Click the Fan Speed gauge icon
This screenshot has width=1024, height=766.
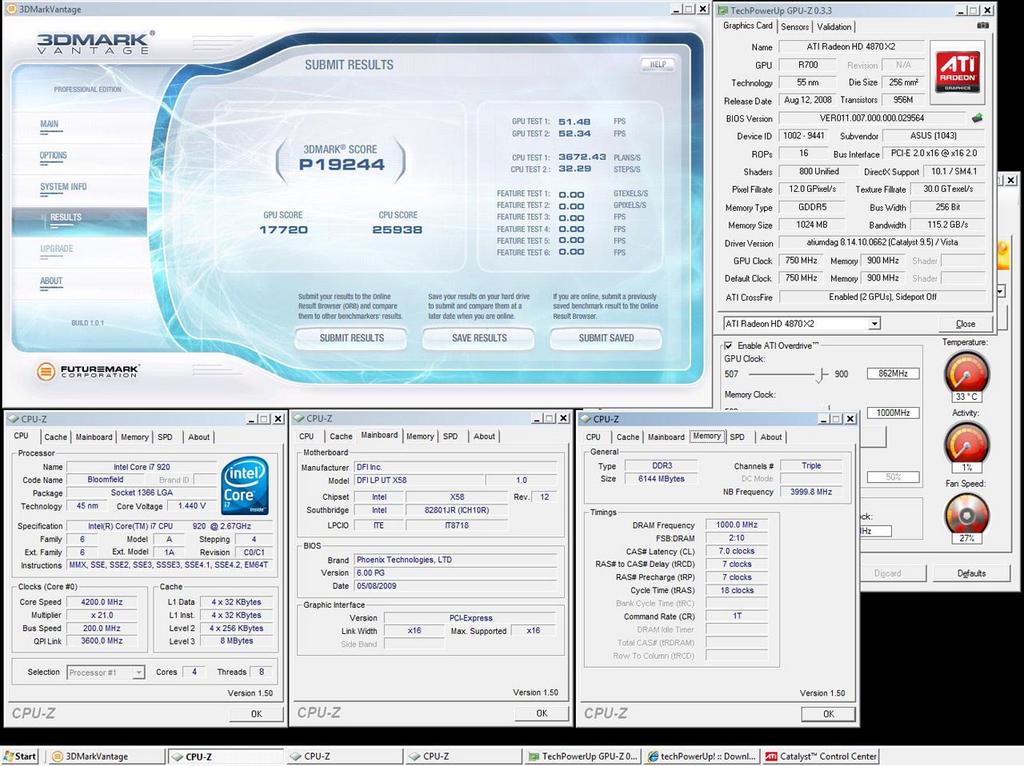tap(967, 514)
